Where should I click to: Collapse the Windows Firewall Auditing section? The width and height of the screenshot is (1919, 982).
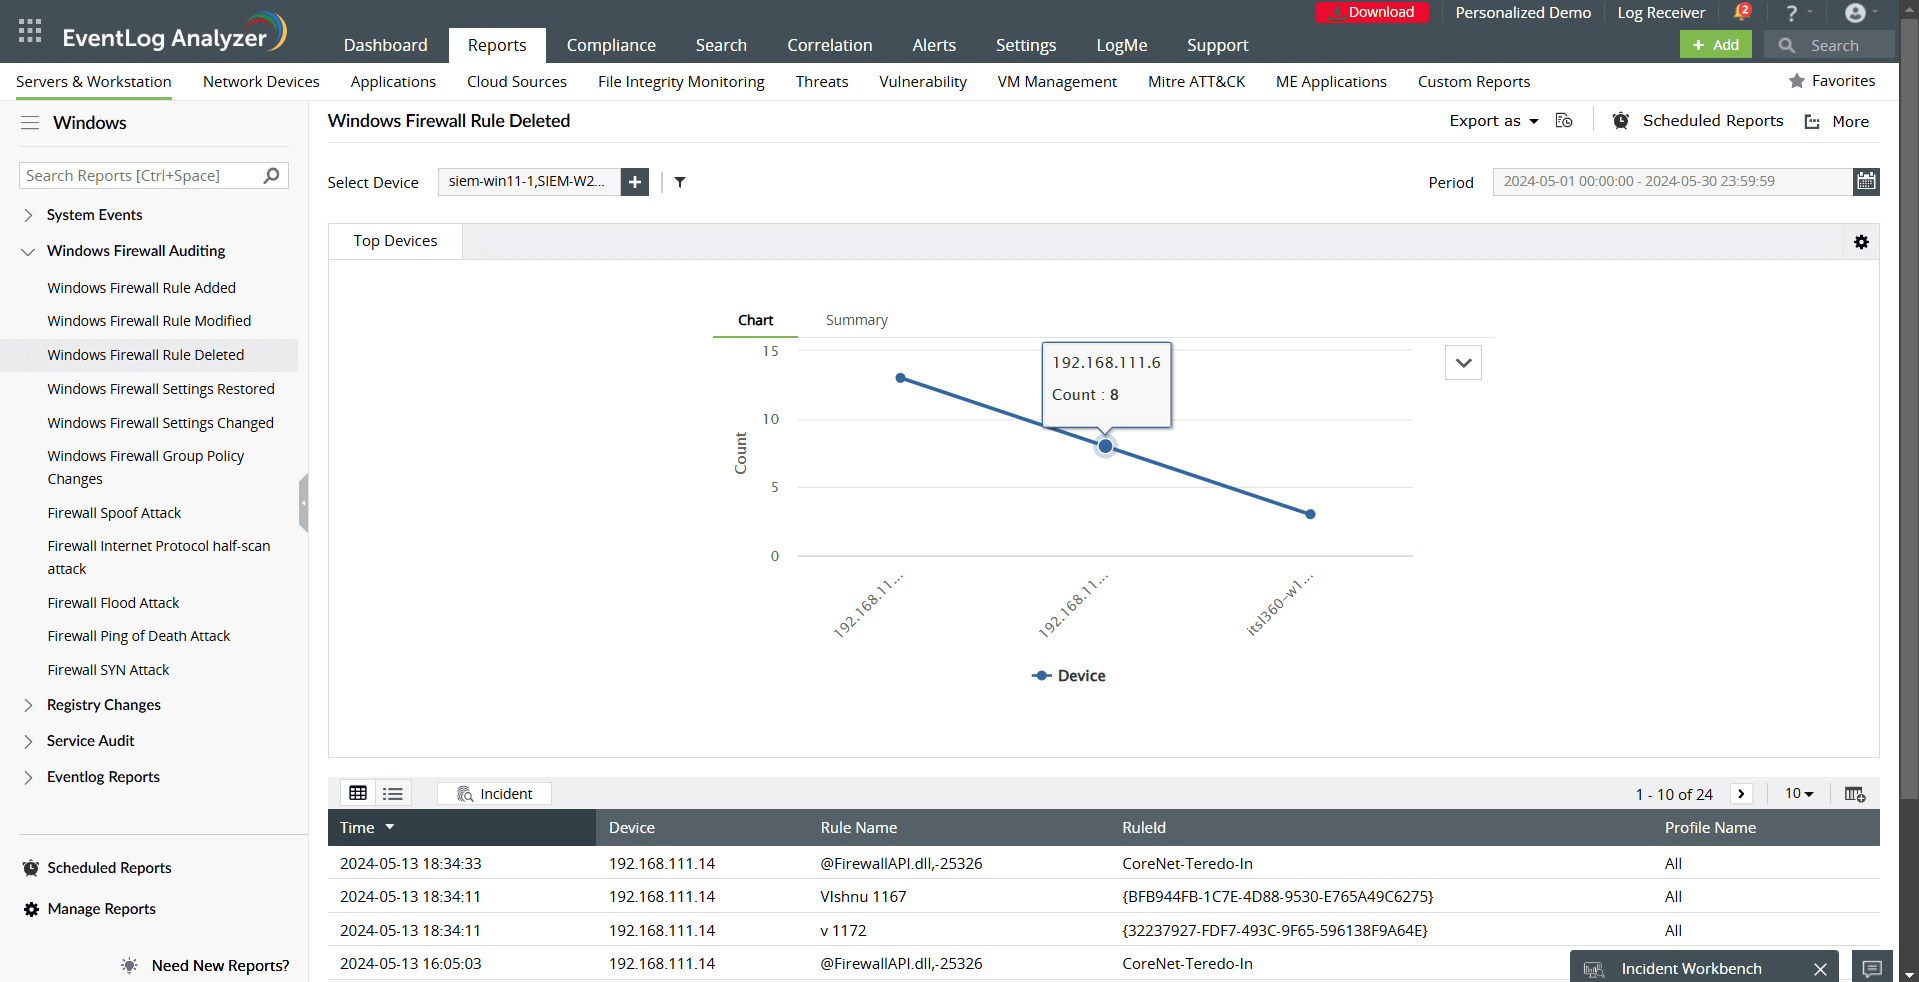(27, 251)
